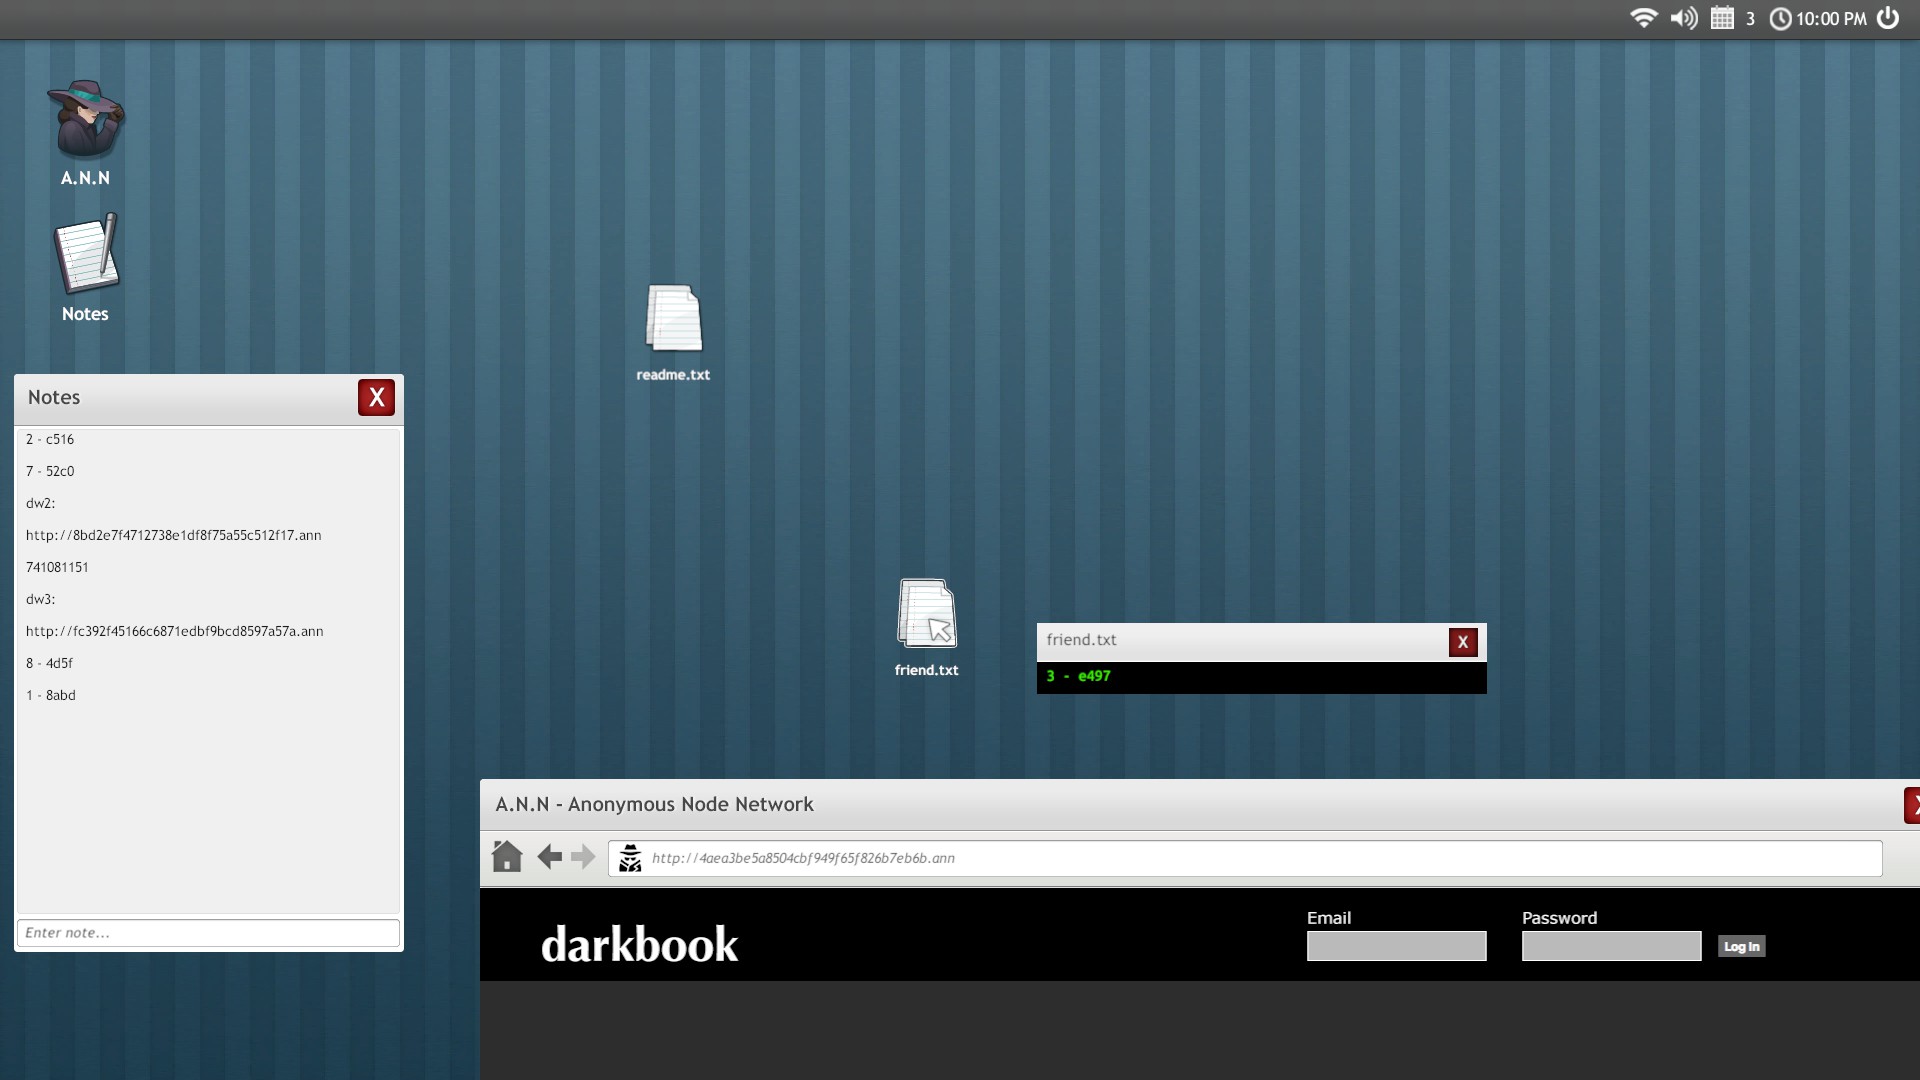Image resolution: width=1920 pixels, height=1080 pixels.
Task: Click the calendar day icon
Action: [1722, 18]
